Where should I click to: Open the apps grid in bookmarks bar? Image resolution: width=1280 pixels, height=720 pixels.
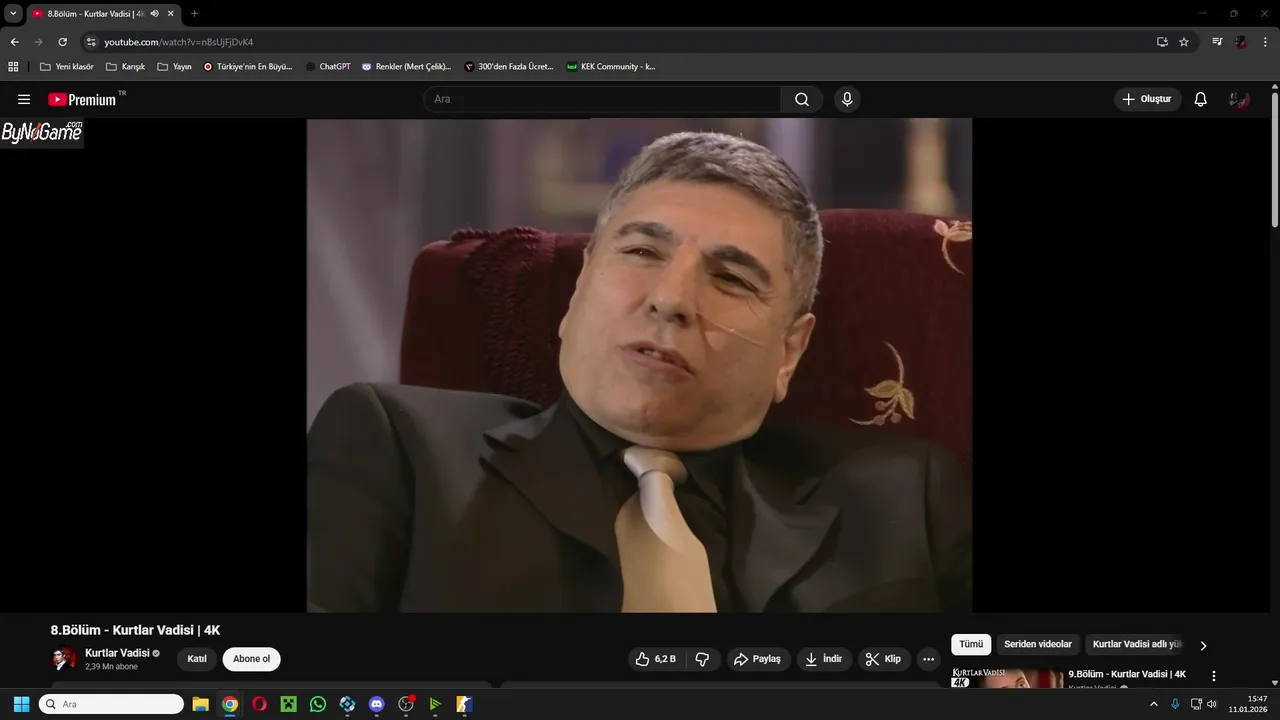tap(13, 67)
